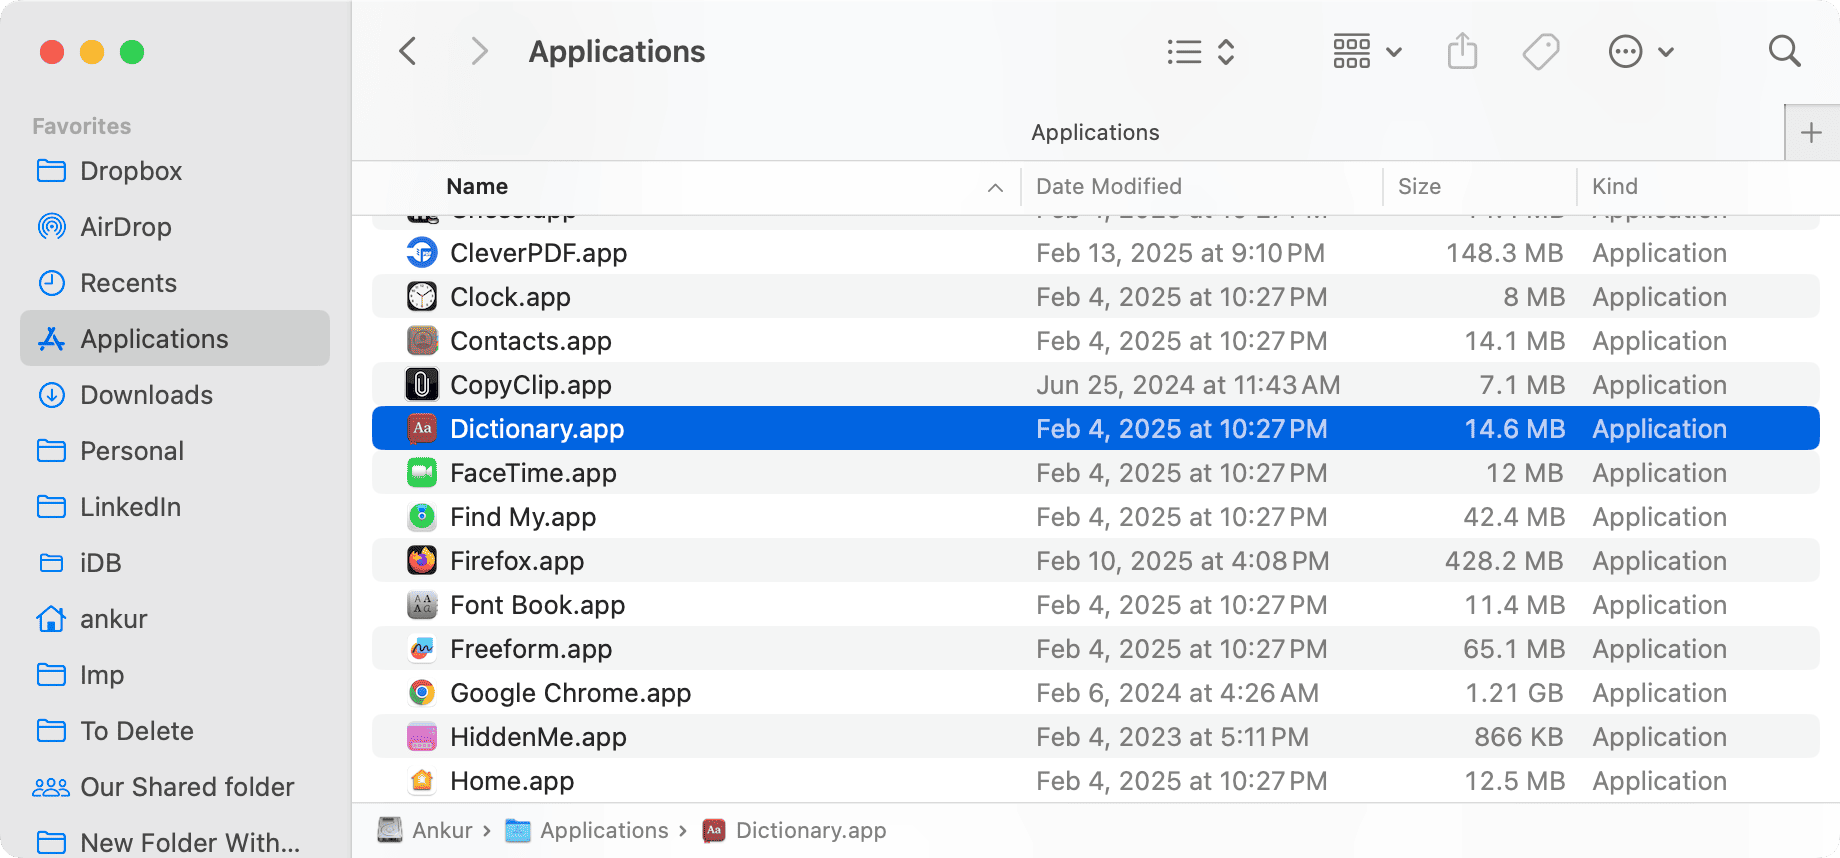Image resolution: width=1840 pixels, height=858 pixels.
Task: Click the Clock.app icon
Action: tap(422, 297)
